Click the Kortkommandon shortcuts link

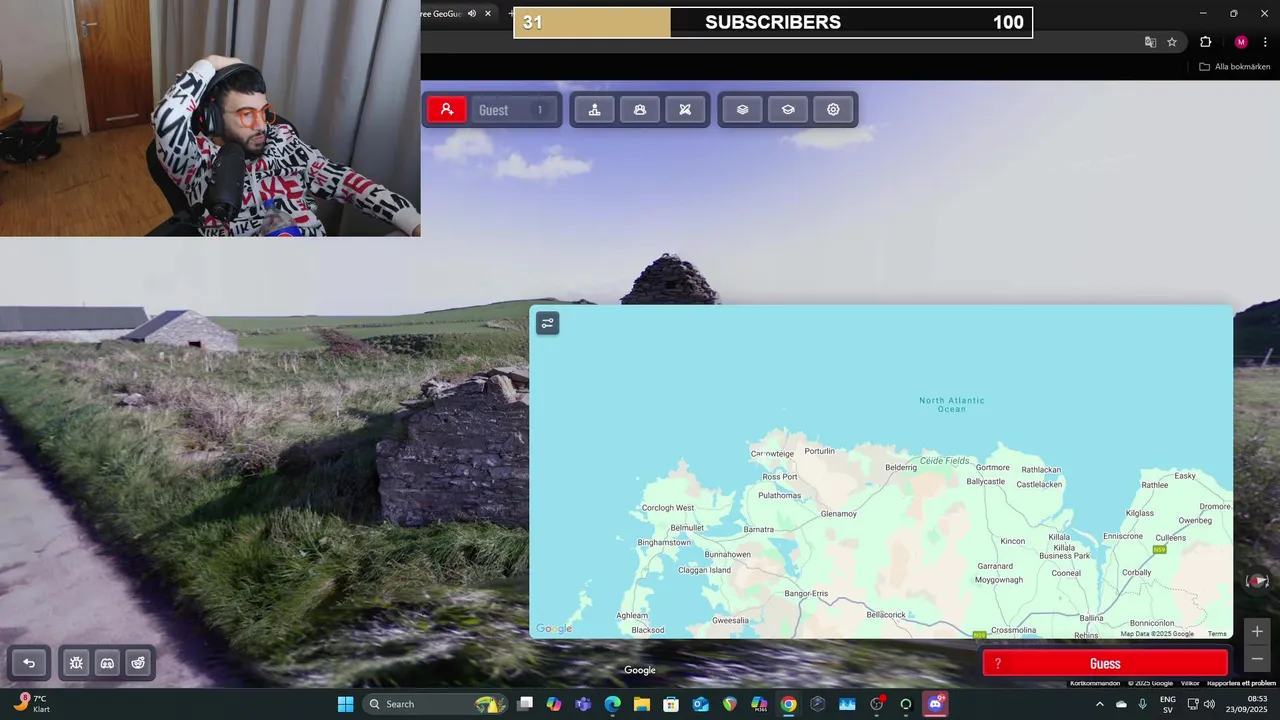pos(1096,683)
